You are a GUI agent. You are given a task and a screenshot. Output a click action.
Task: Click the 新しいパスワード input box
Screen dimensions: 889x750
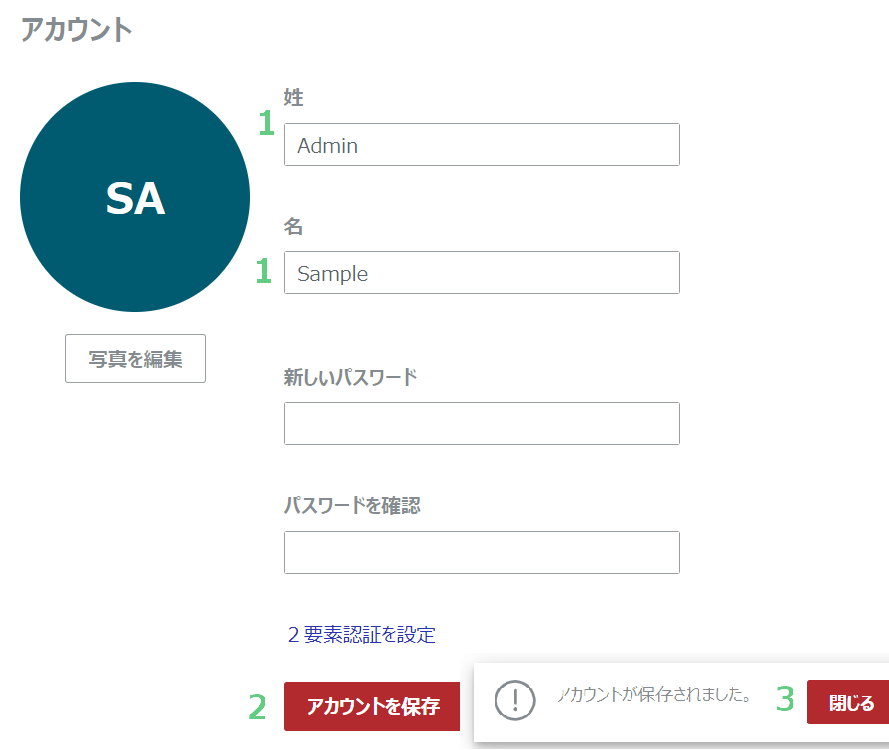pyautogui.click(x=482, y=423)
